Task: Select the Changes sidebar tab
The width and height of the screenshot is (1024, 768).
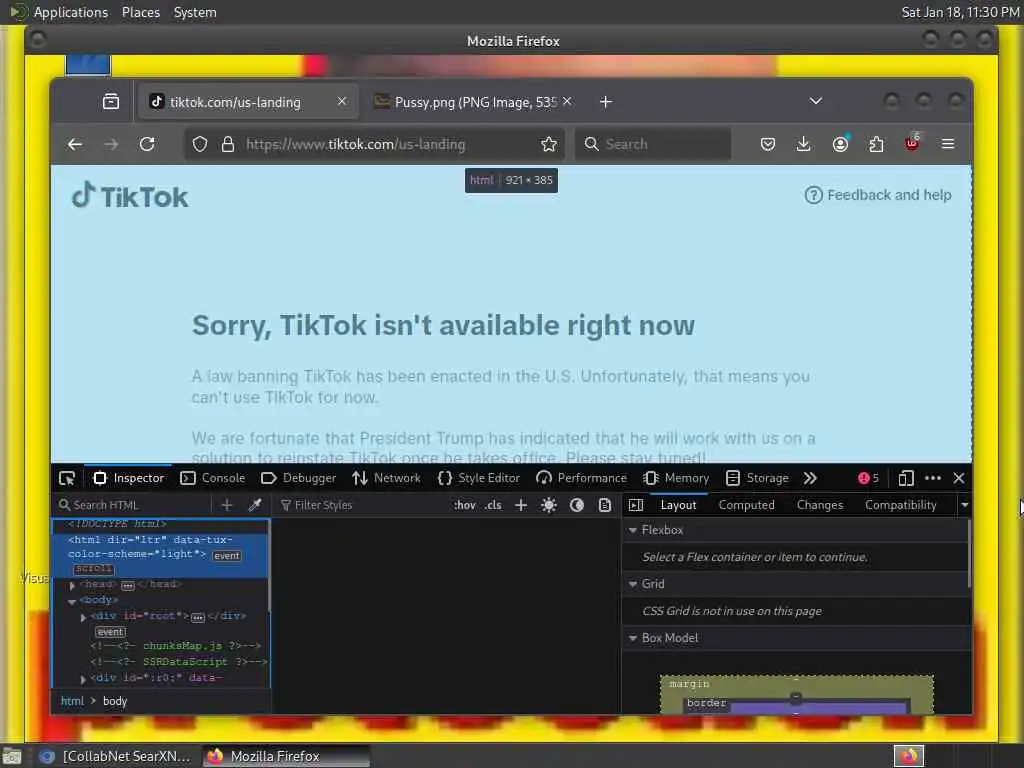Action: click(x=820, y=505)
